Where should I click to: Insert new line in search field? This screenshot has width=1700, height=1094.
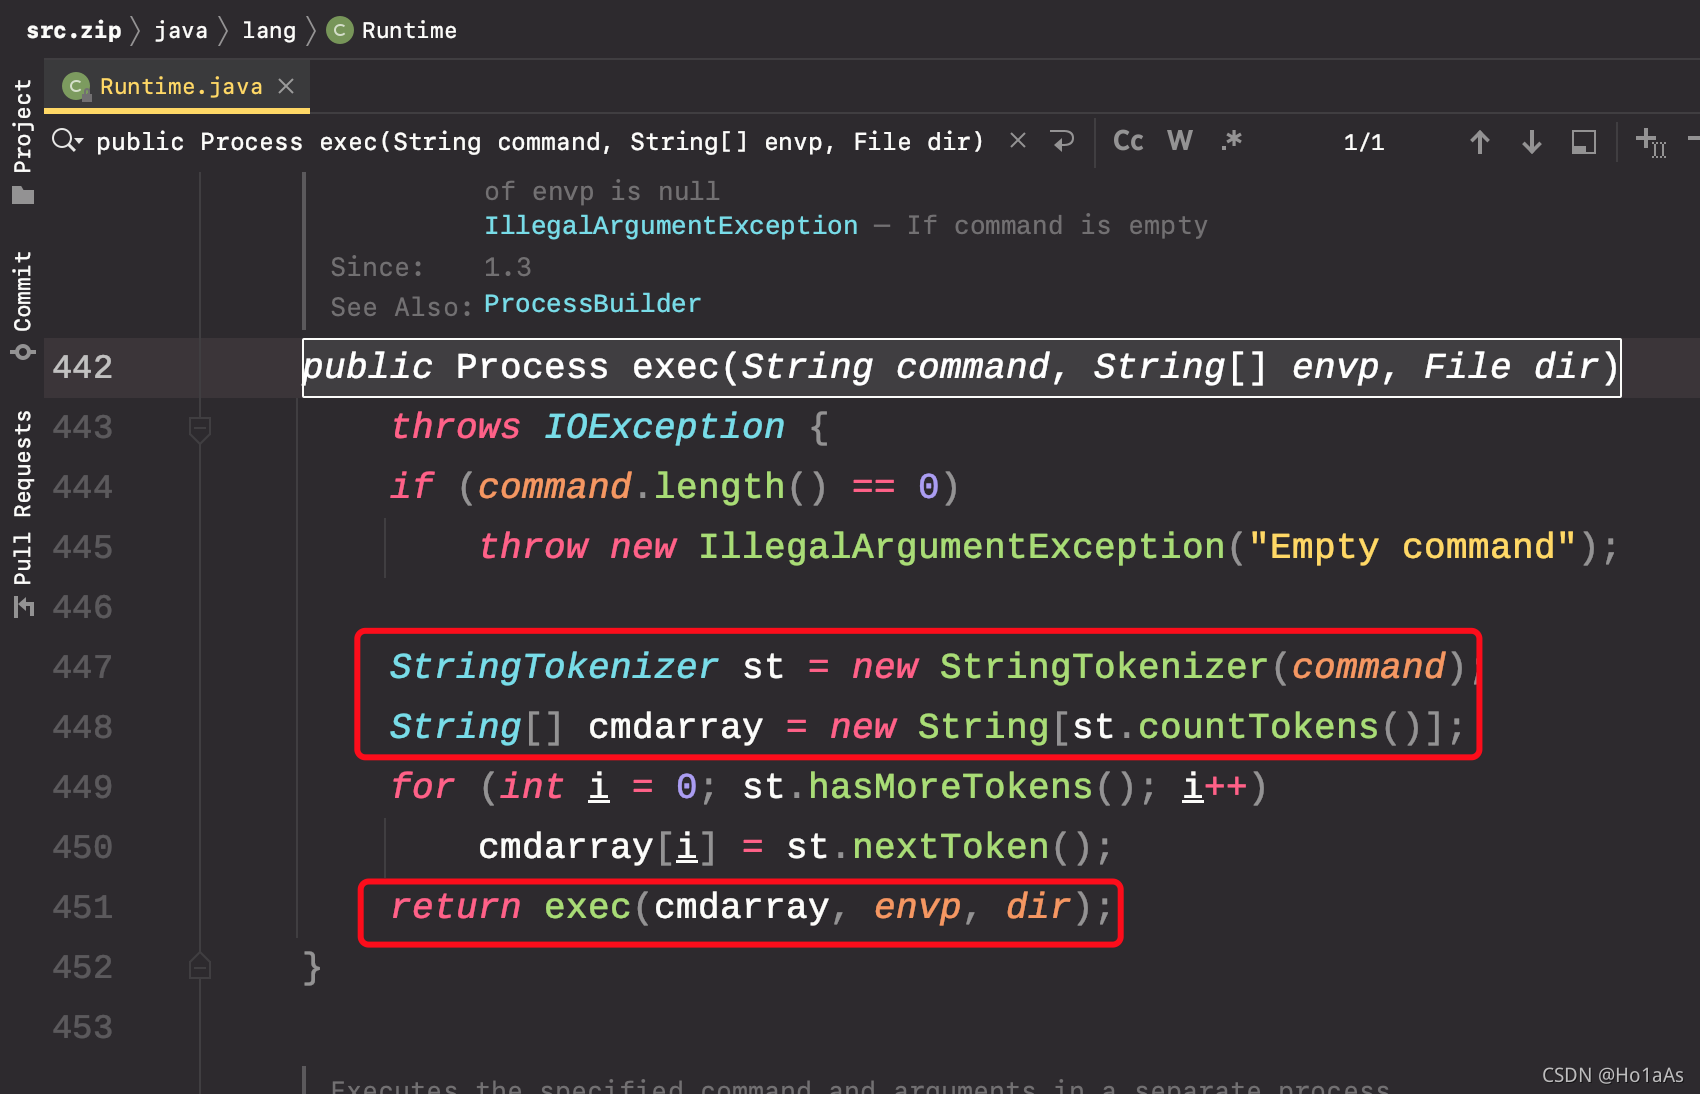[1063, 141]
